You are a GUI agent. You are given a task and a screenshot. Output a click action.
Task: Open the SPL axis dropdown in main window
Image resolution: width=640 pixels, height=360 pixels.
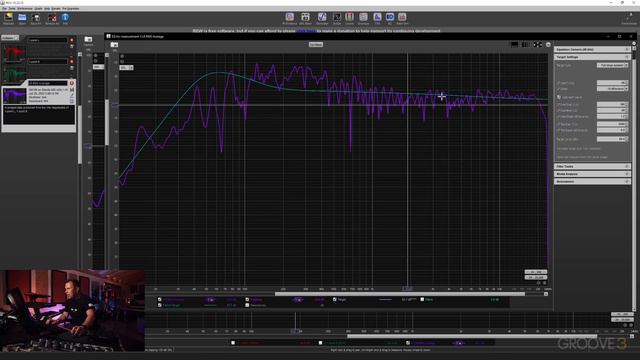point(98,67)
